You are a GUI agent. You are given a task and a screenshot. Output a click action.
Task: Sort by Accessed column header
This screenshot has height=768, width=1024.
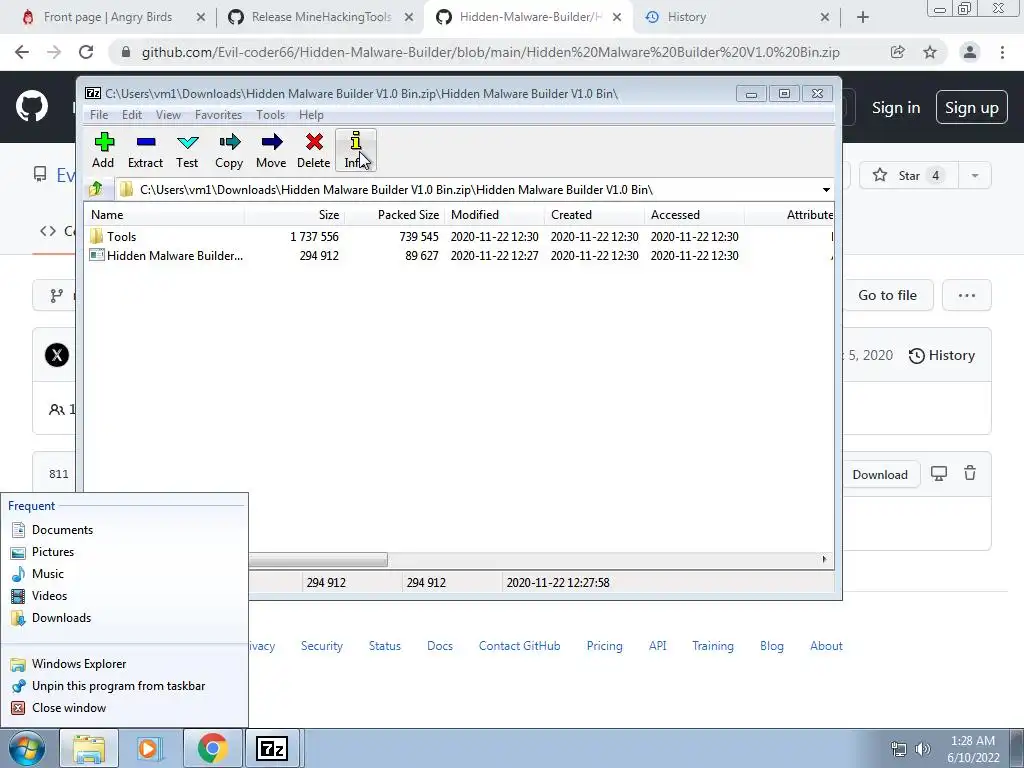click(x=694, y=215)
